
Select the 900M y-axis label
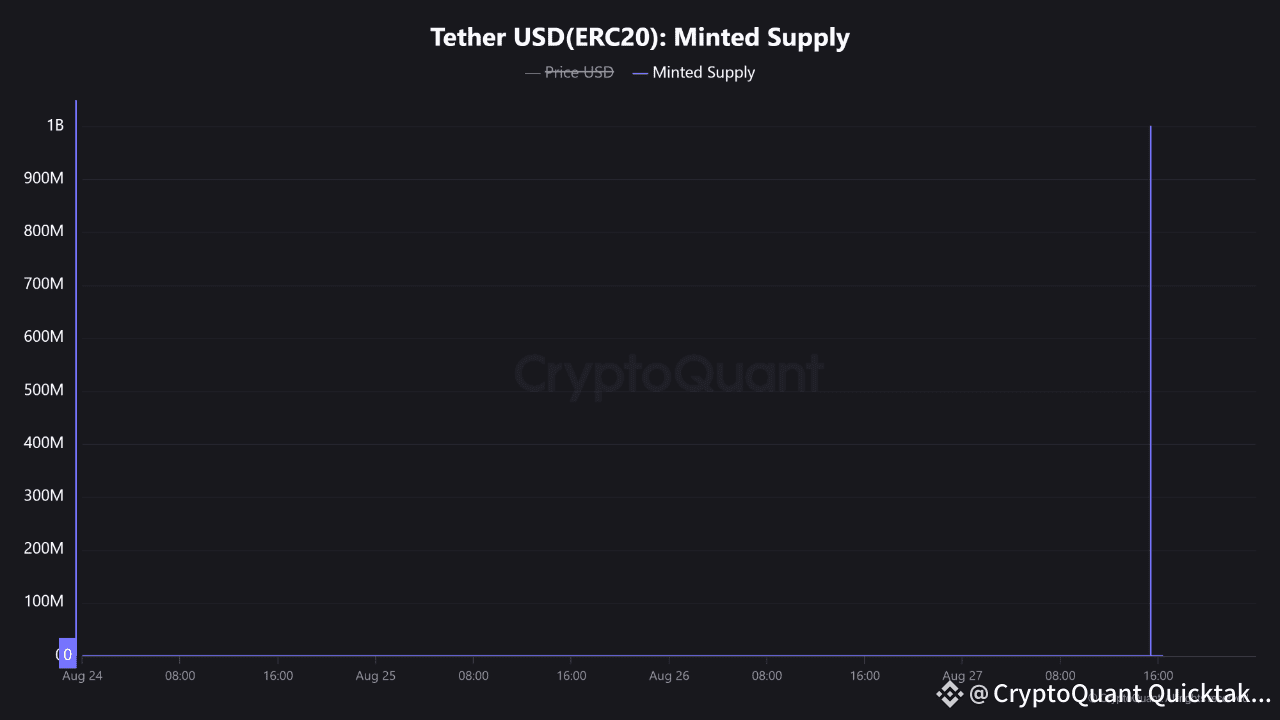coord(43,178)
